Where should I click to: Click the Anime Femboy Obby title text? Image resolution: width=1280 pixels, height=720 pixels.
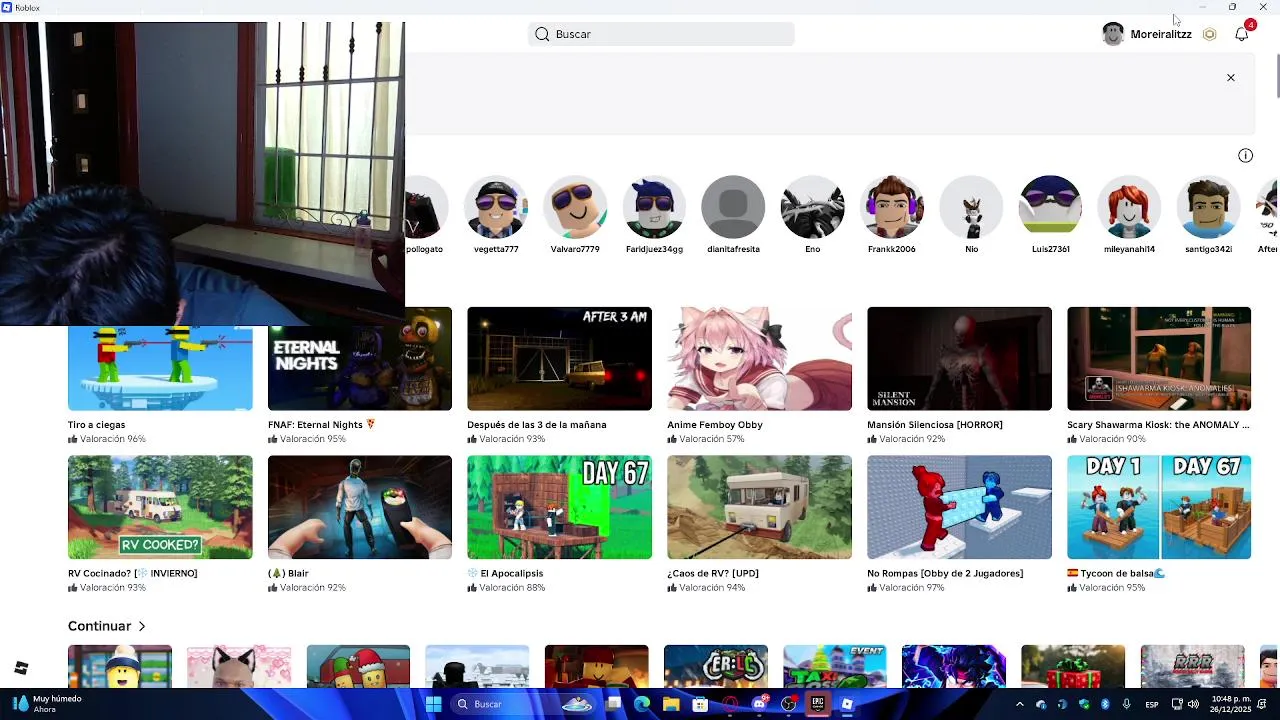coord(715,424)
